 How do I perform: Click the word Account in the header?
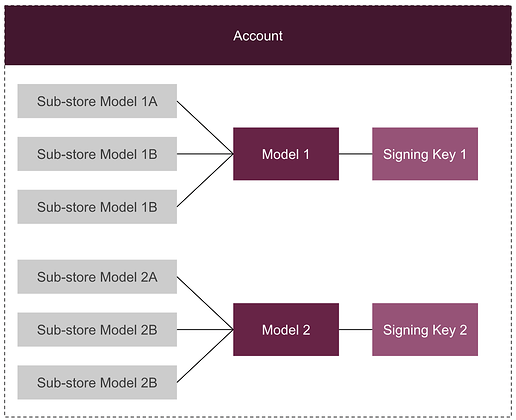tap(258, 36)
